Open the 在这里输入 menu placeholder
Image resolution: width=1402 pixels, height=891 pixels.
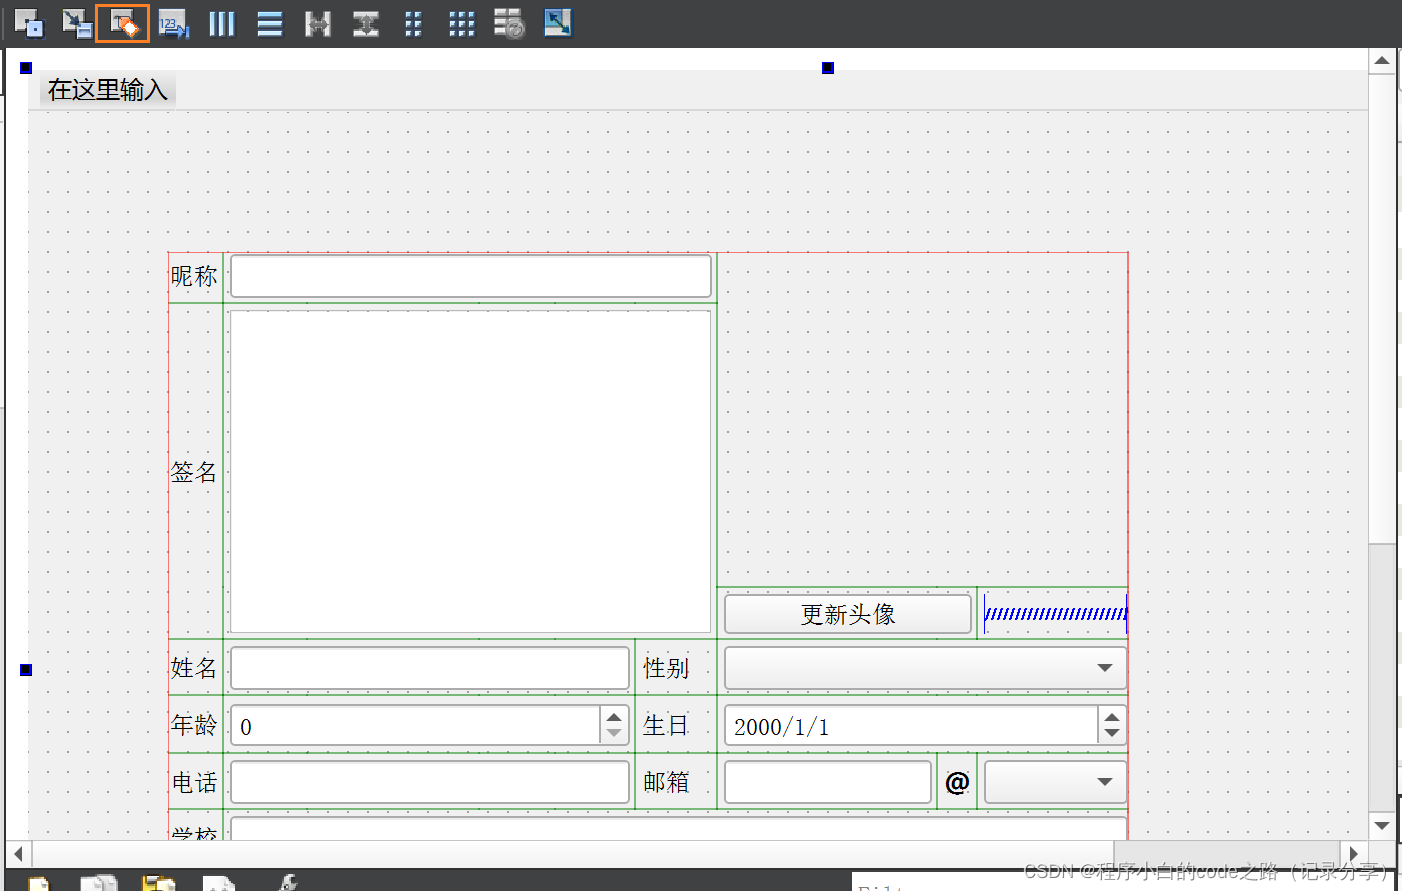[108, 90]
